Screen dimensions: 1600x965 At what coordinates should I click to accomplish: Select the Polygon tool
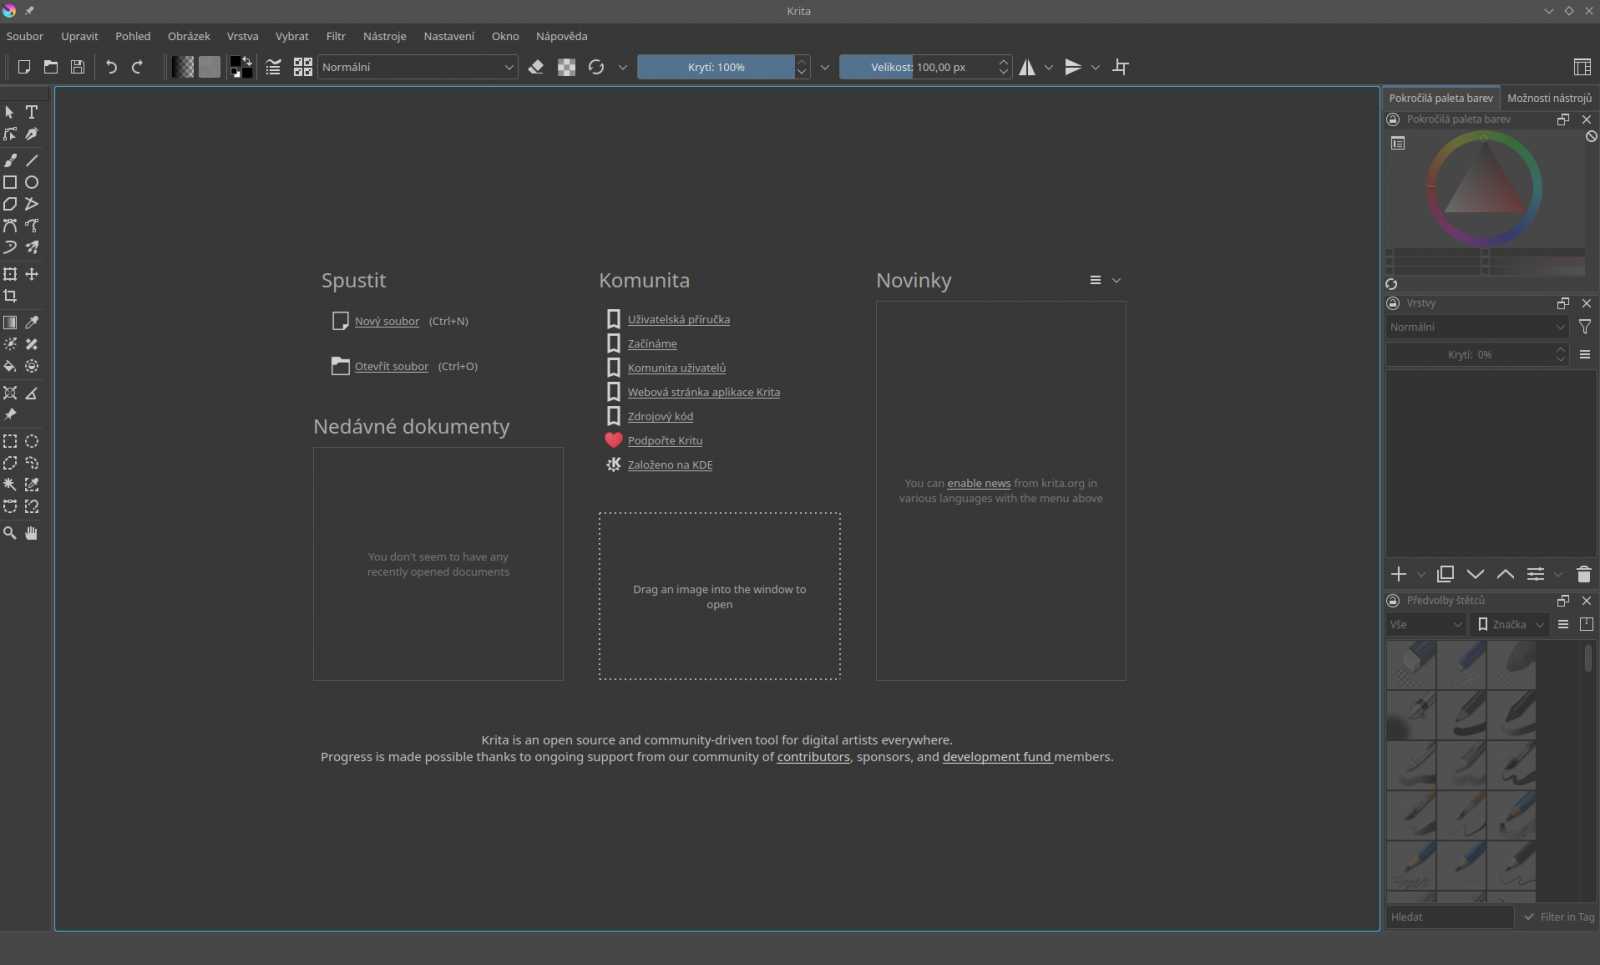[x=10, y=204]
